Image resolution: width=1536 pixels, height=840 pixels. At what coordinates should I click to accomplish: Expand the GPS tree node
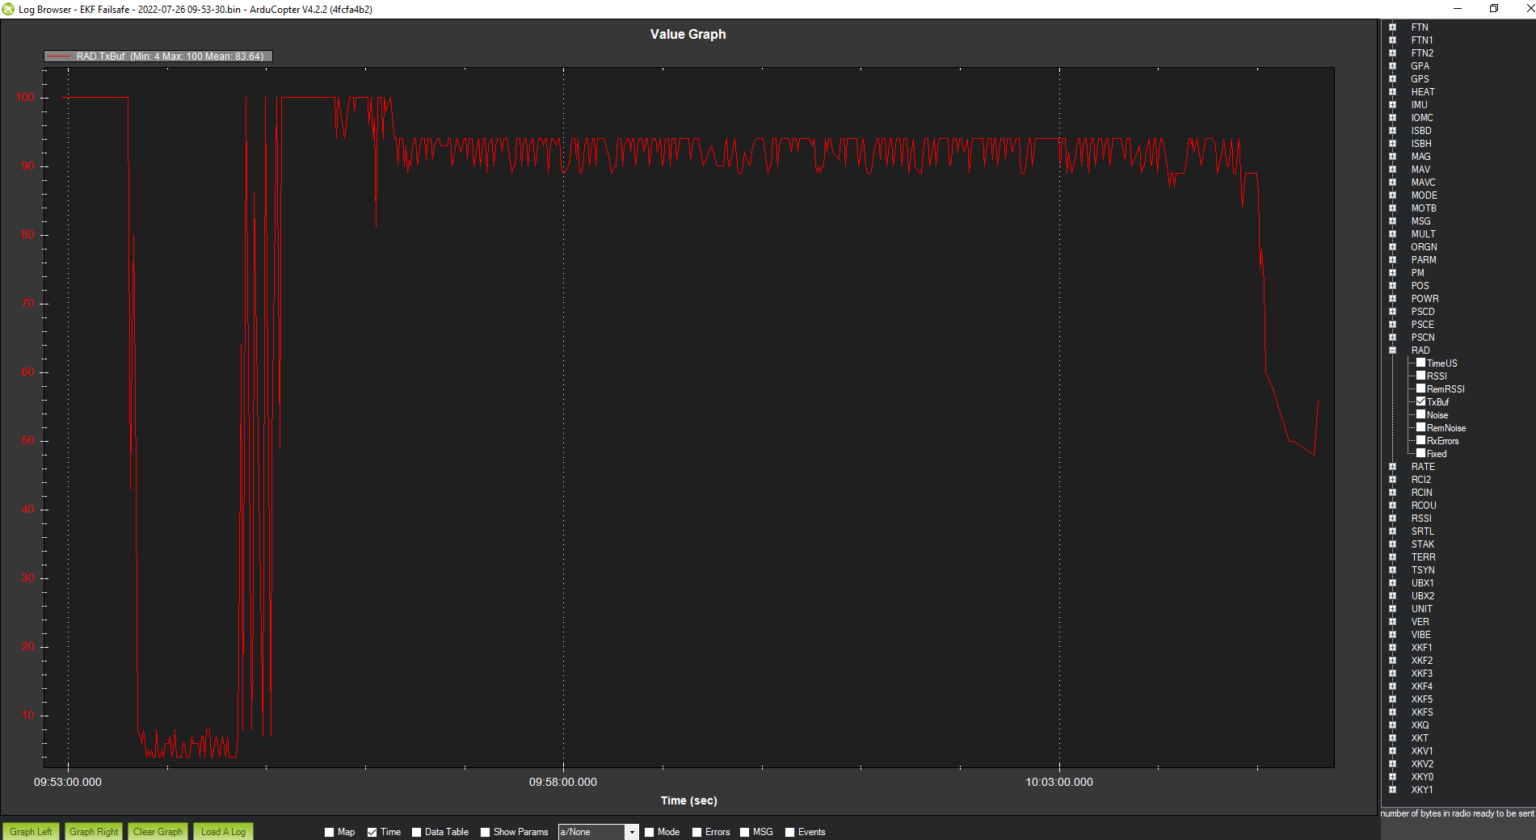coord(1392,79)
